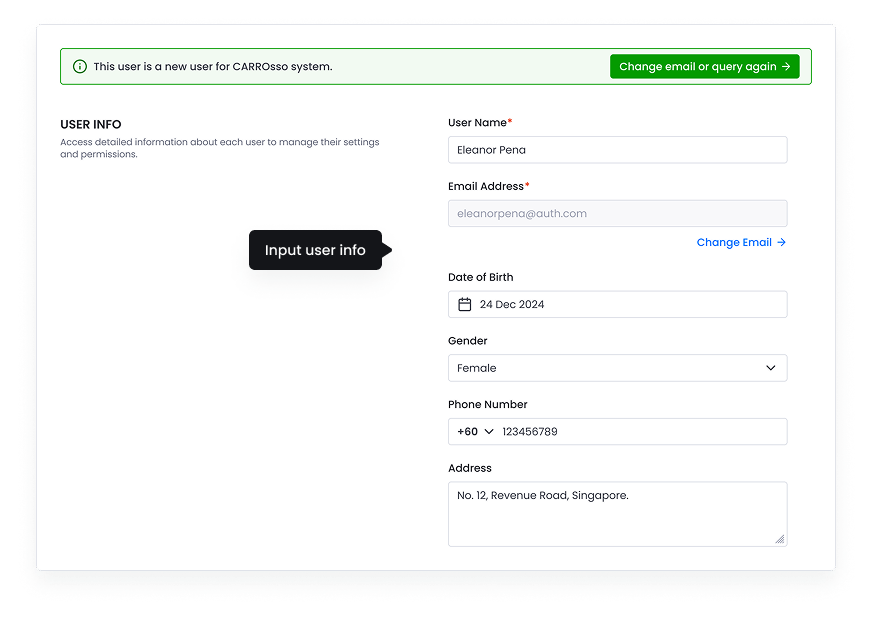This screenshot has width=872, height=619.
Task: Click the chevron next to +60
Action: pos(489,432)
